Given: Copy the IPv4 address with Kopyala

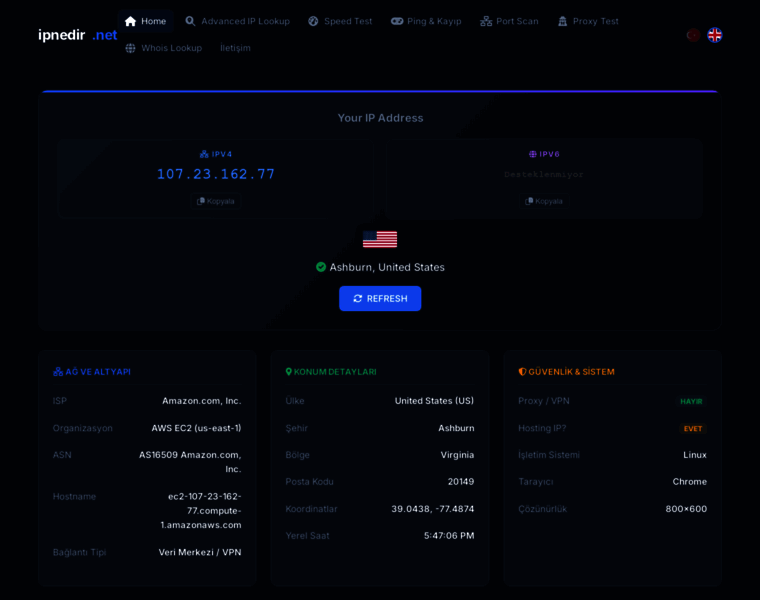Looking at the screenshot, I should click(216, 201).
